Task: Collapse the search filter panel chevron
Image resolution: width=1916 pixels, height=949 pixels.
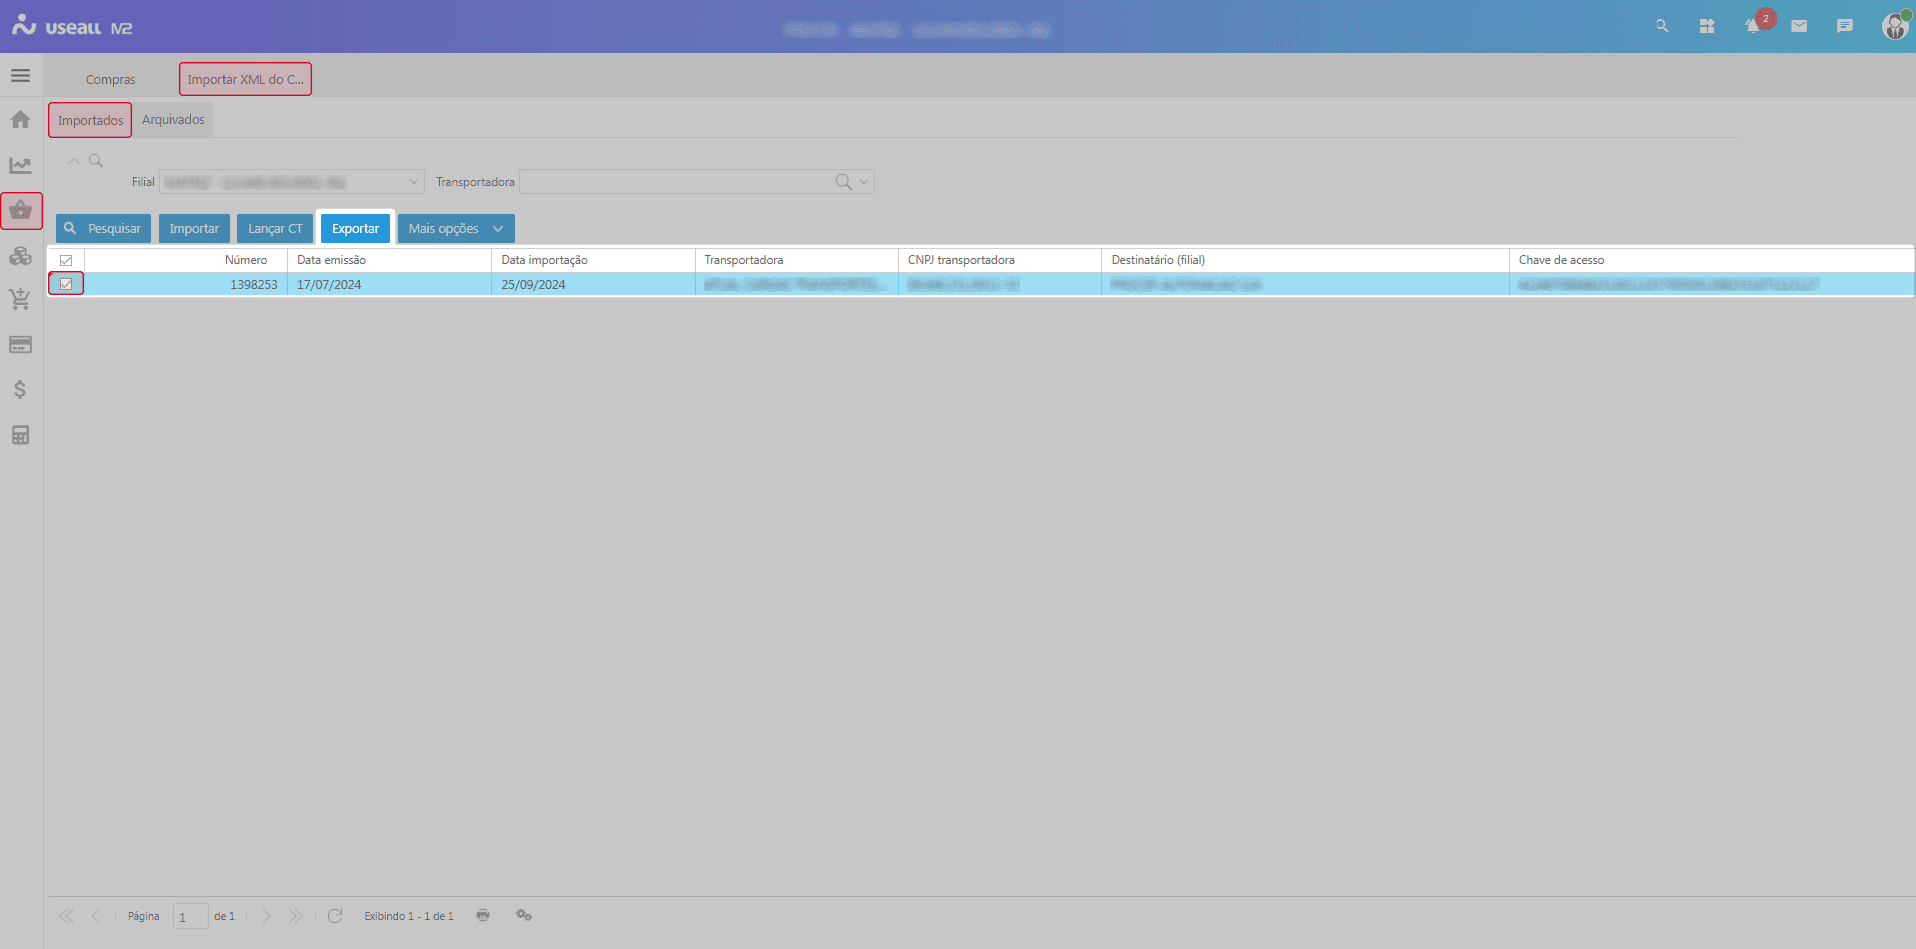Action: click(74, 161)
